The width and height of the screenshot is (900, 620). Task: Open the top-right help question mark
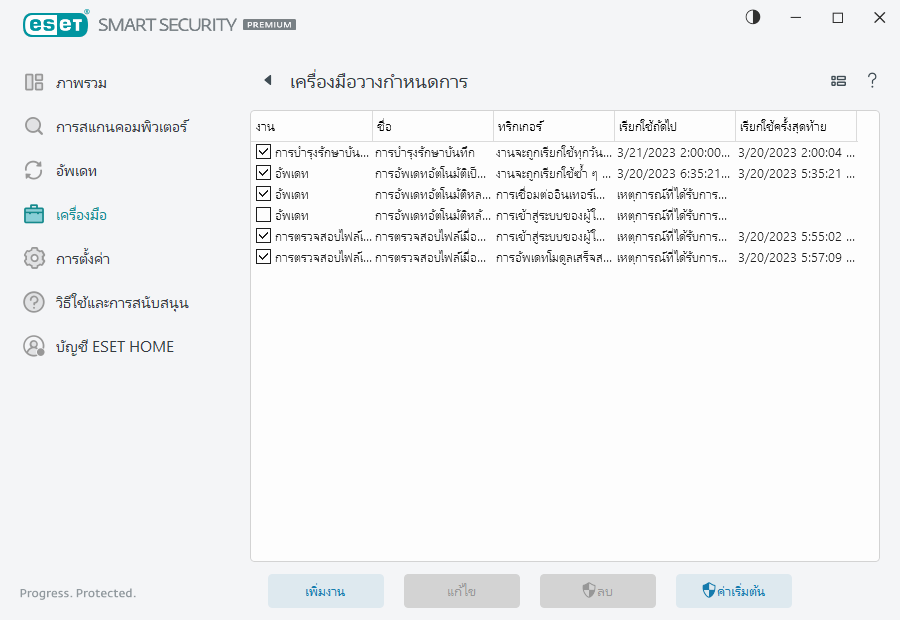click(872, 81)
